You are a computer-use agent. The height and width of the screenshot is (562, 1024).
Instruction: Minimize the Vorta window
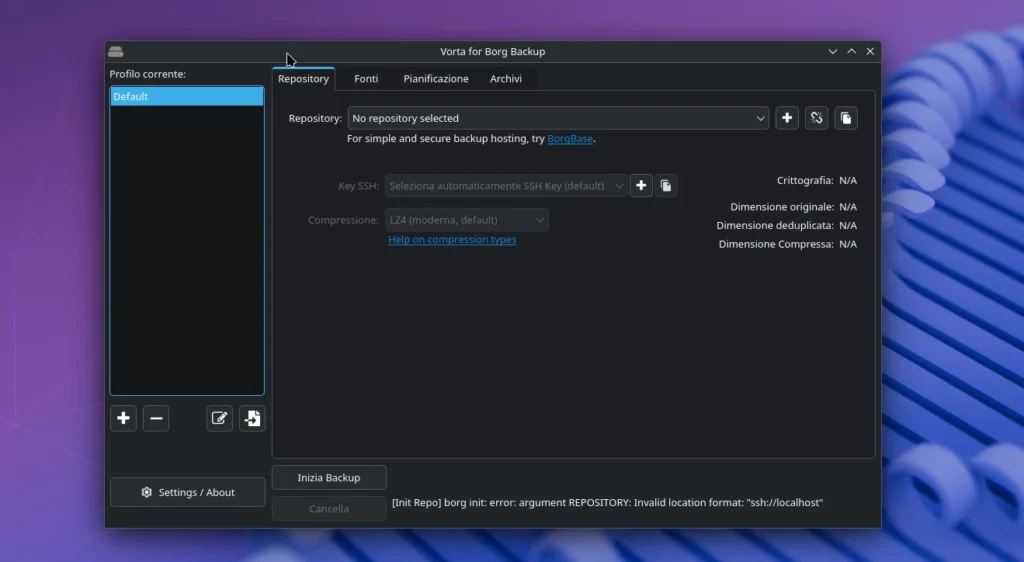(833, 52)
